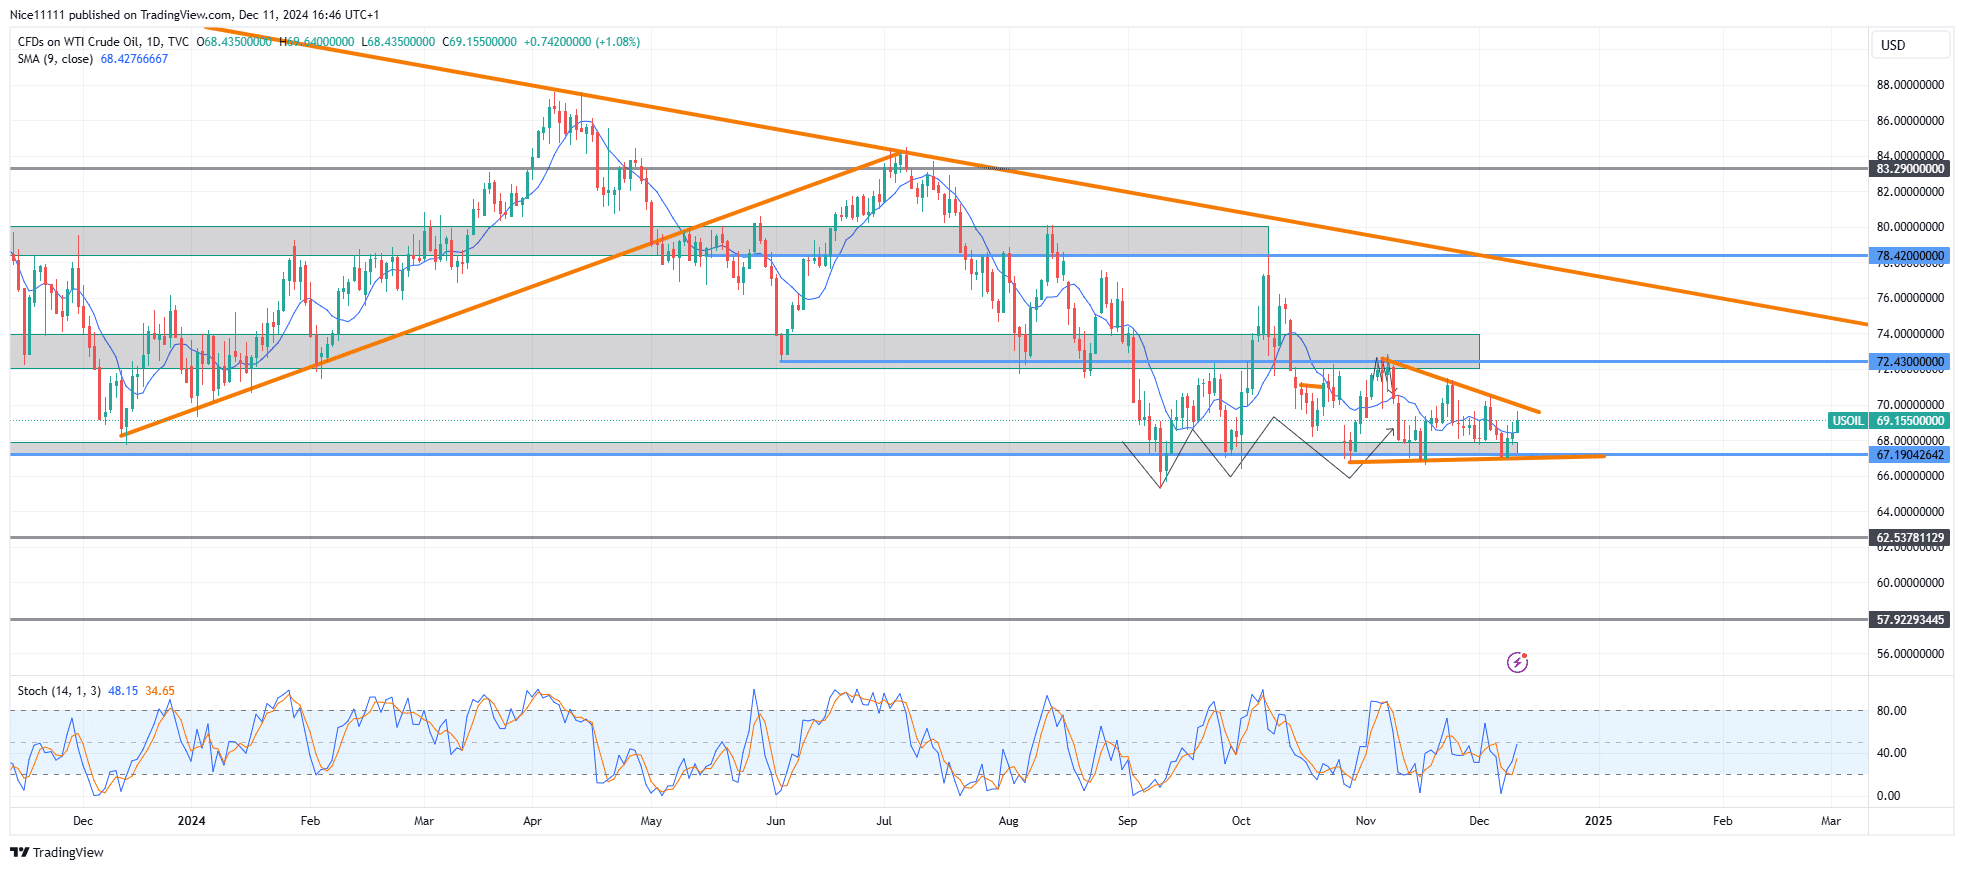The width and height of the screenshot is (1964, 870).
Task: Click the Stoch value 48.15
Action: (123, 691)
